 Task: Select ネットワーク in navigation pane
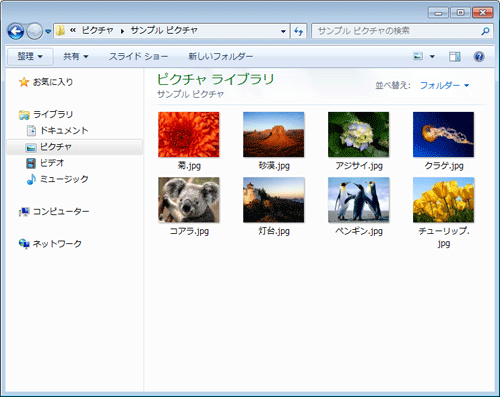coord(57,244)
